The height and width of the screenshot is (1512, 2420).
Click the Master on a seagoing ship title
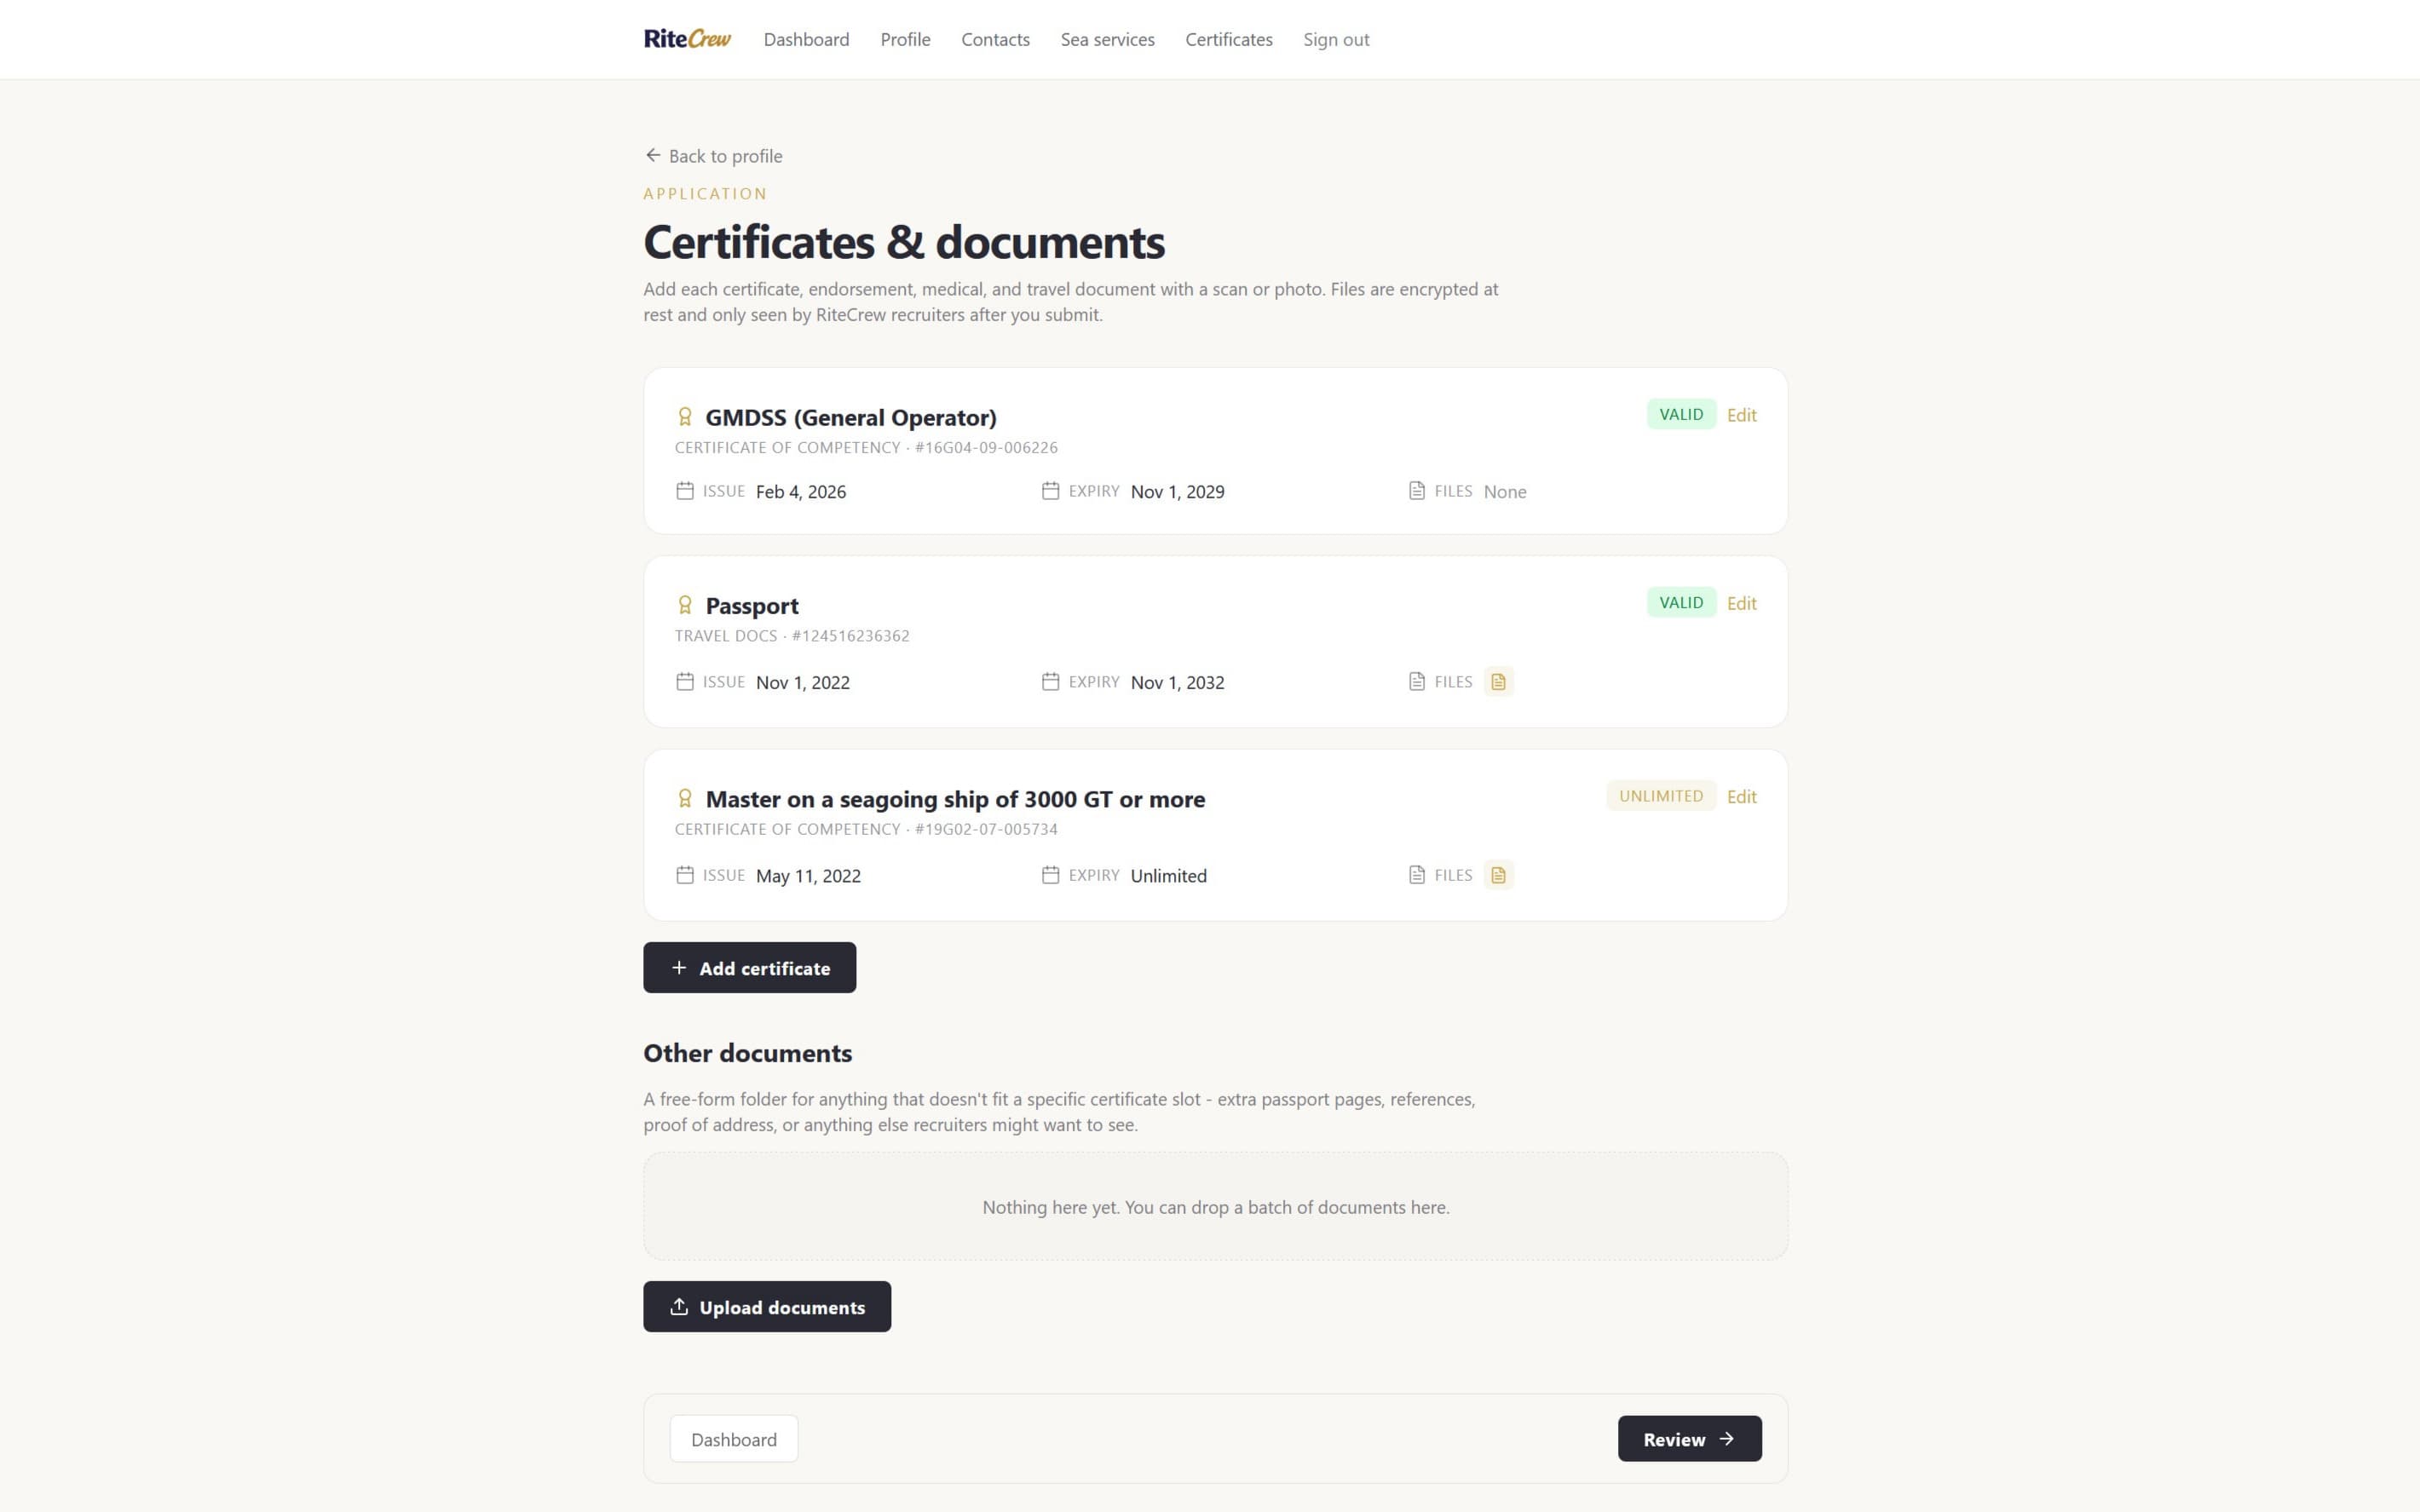click(x=955, y=798)
